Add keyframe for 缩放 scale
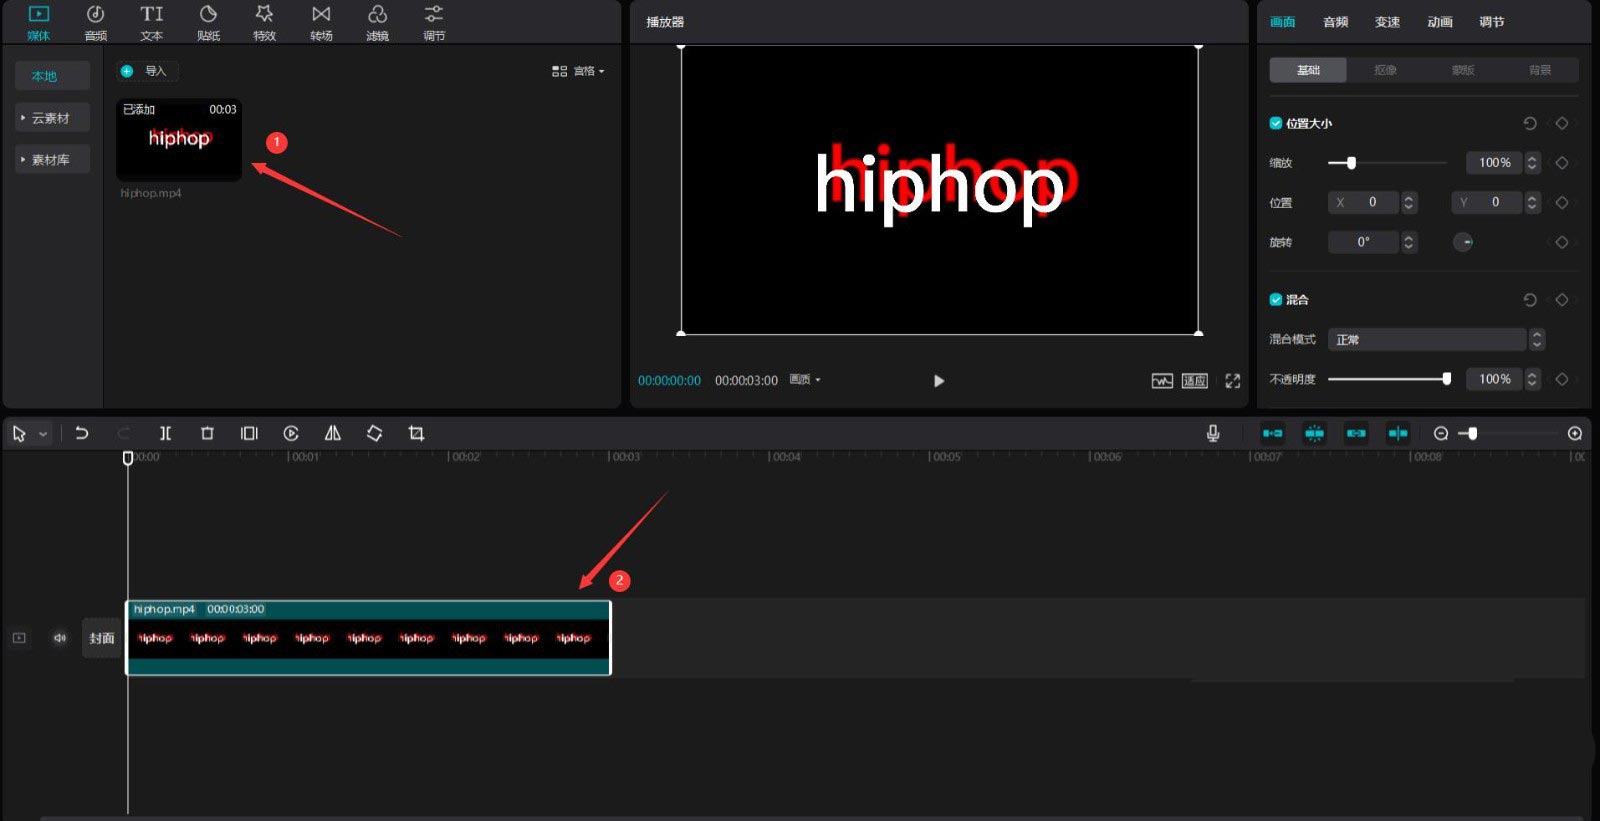The image size is (1600, 821). (x=1562, y=162)
